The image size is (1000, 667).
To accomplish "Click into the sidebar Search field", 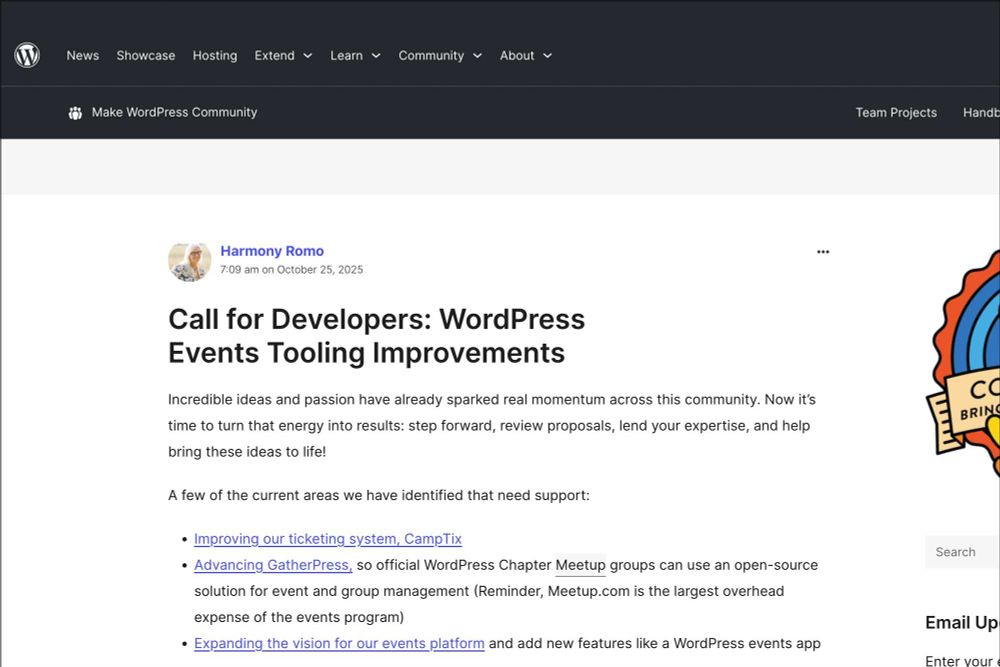I will click(962, 552).
